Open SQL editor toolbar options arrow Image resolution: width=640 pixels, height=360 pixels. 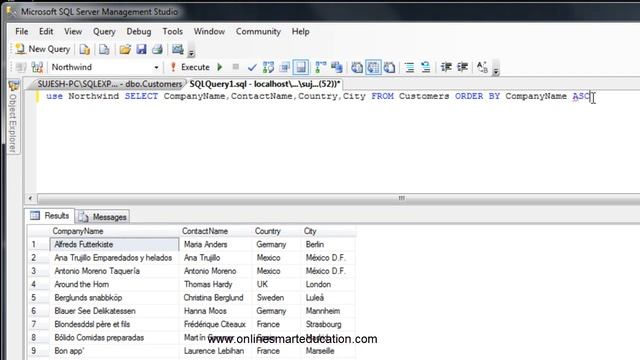tap(496, 71)
